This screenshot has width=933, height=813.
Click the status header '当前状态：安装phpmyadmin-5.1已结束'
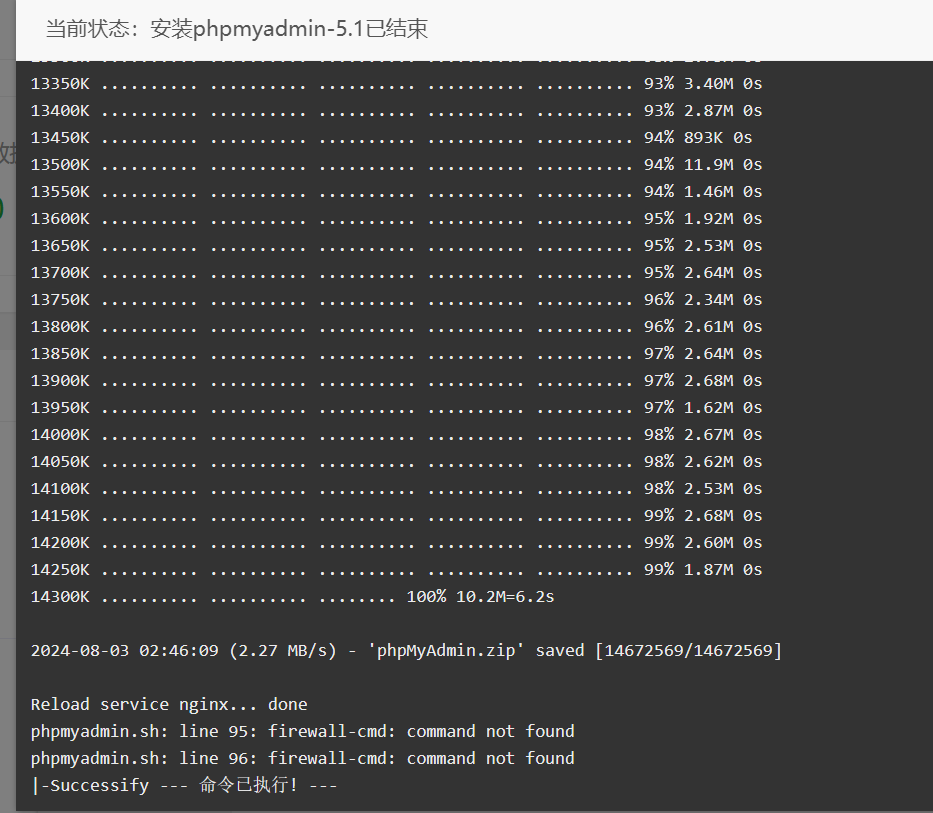point(237,29)
